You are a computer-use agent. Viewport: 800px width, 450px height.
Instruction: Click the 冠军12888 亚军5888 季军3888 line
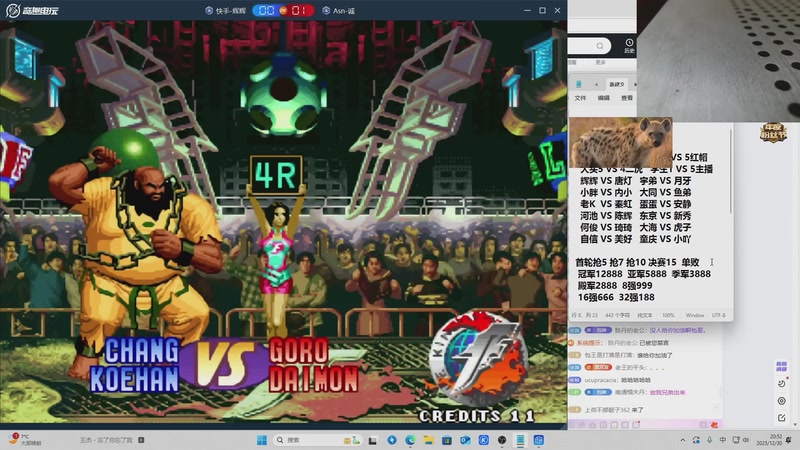click(x=644, y=274)
